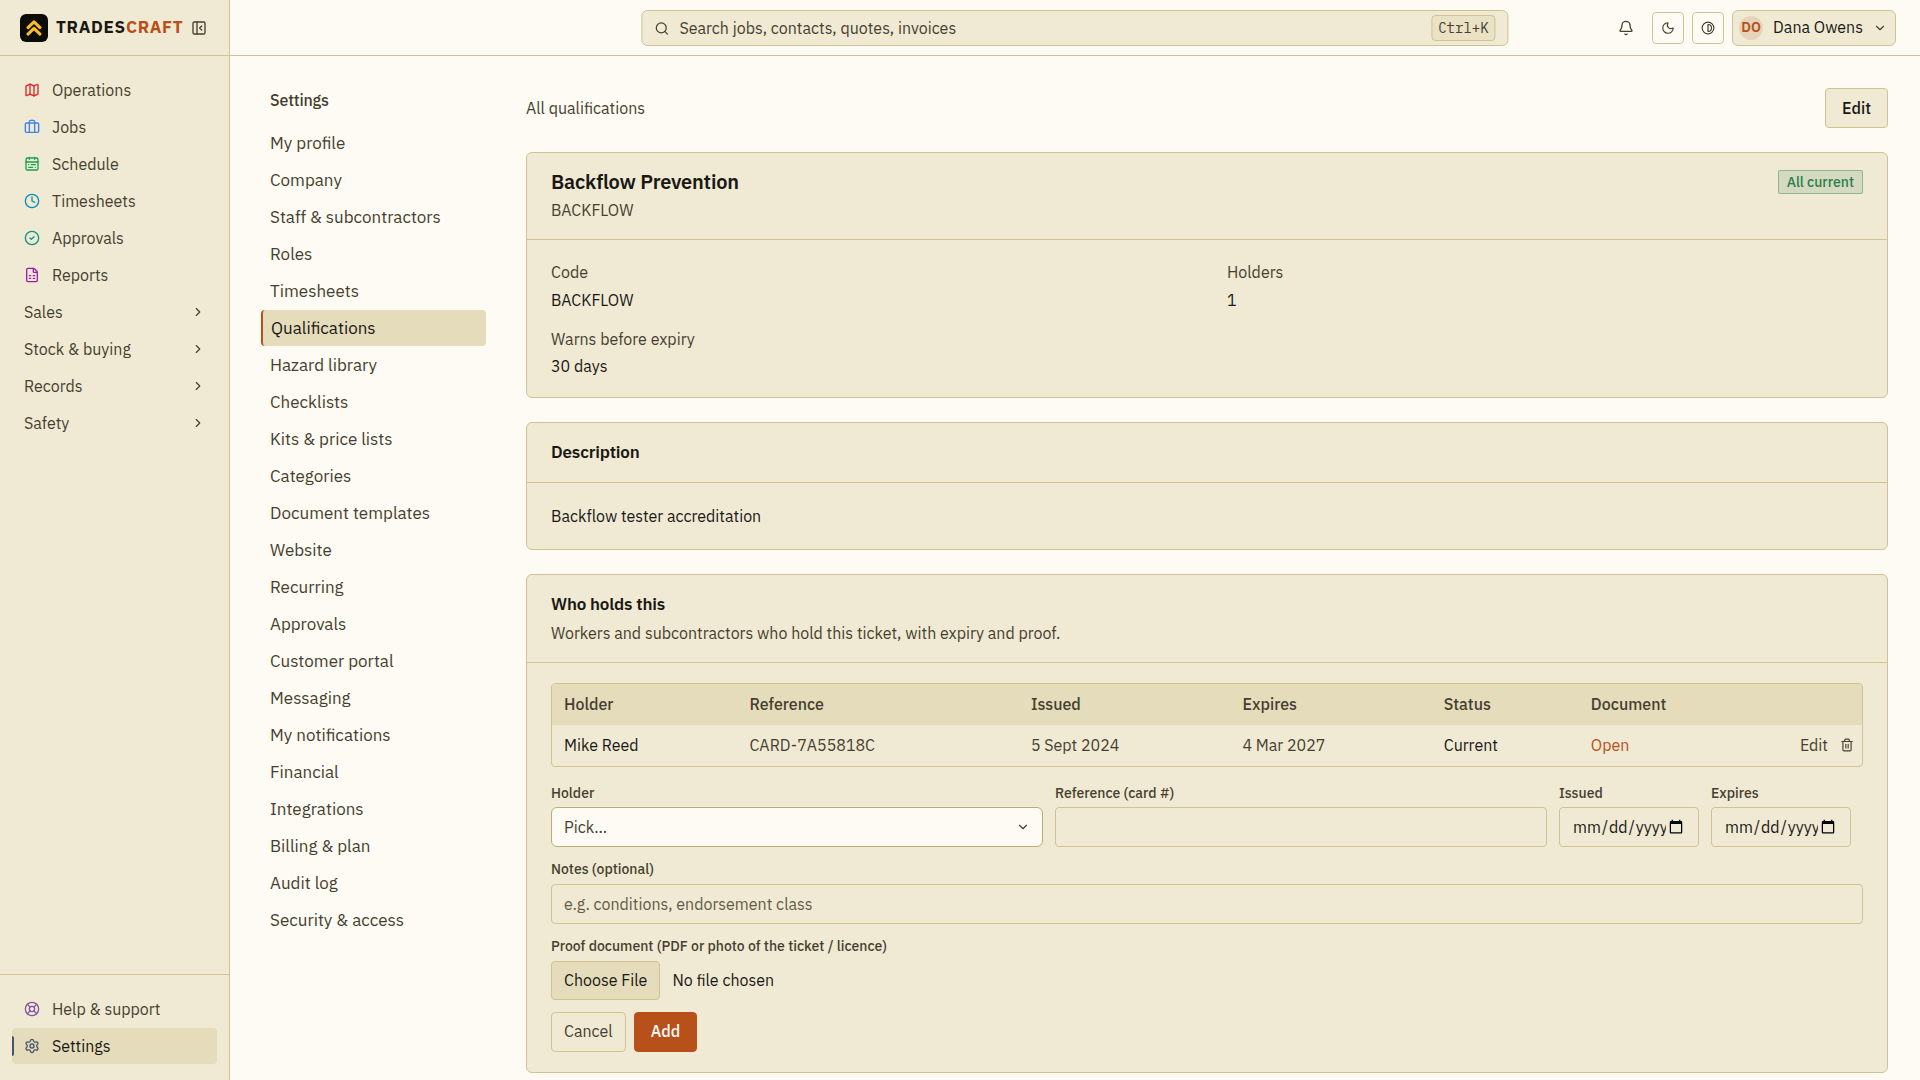The height and width of the screenshot is (1080, 1920).
Task: Click the Notes (optional) field
Action: click(x=1206, y=904)
